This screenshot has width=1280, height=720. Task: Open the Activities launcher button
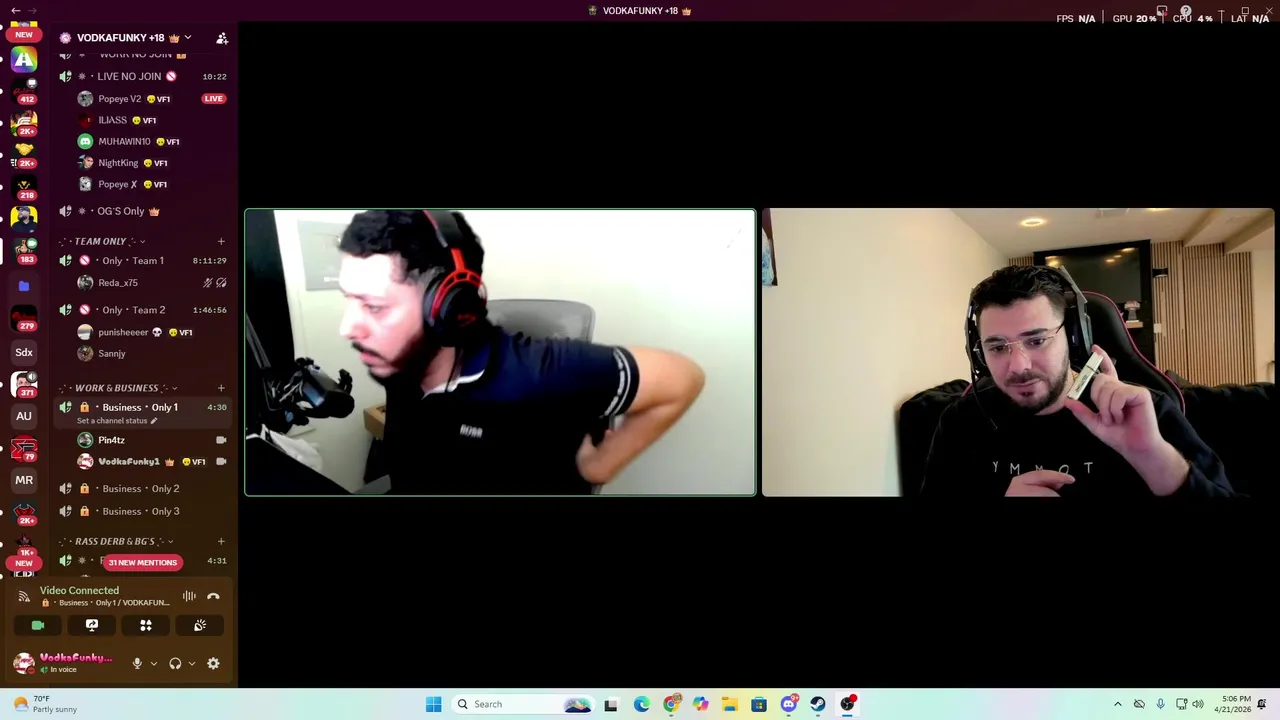(146, 625)
